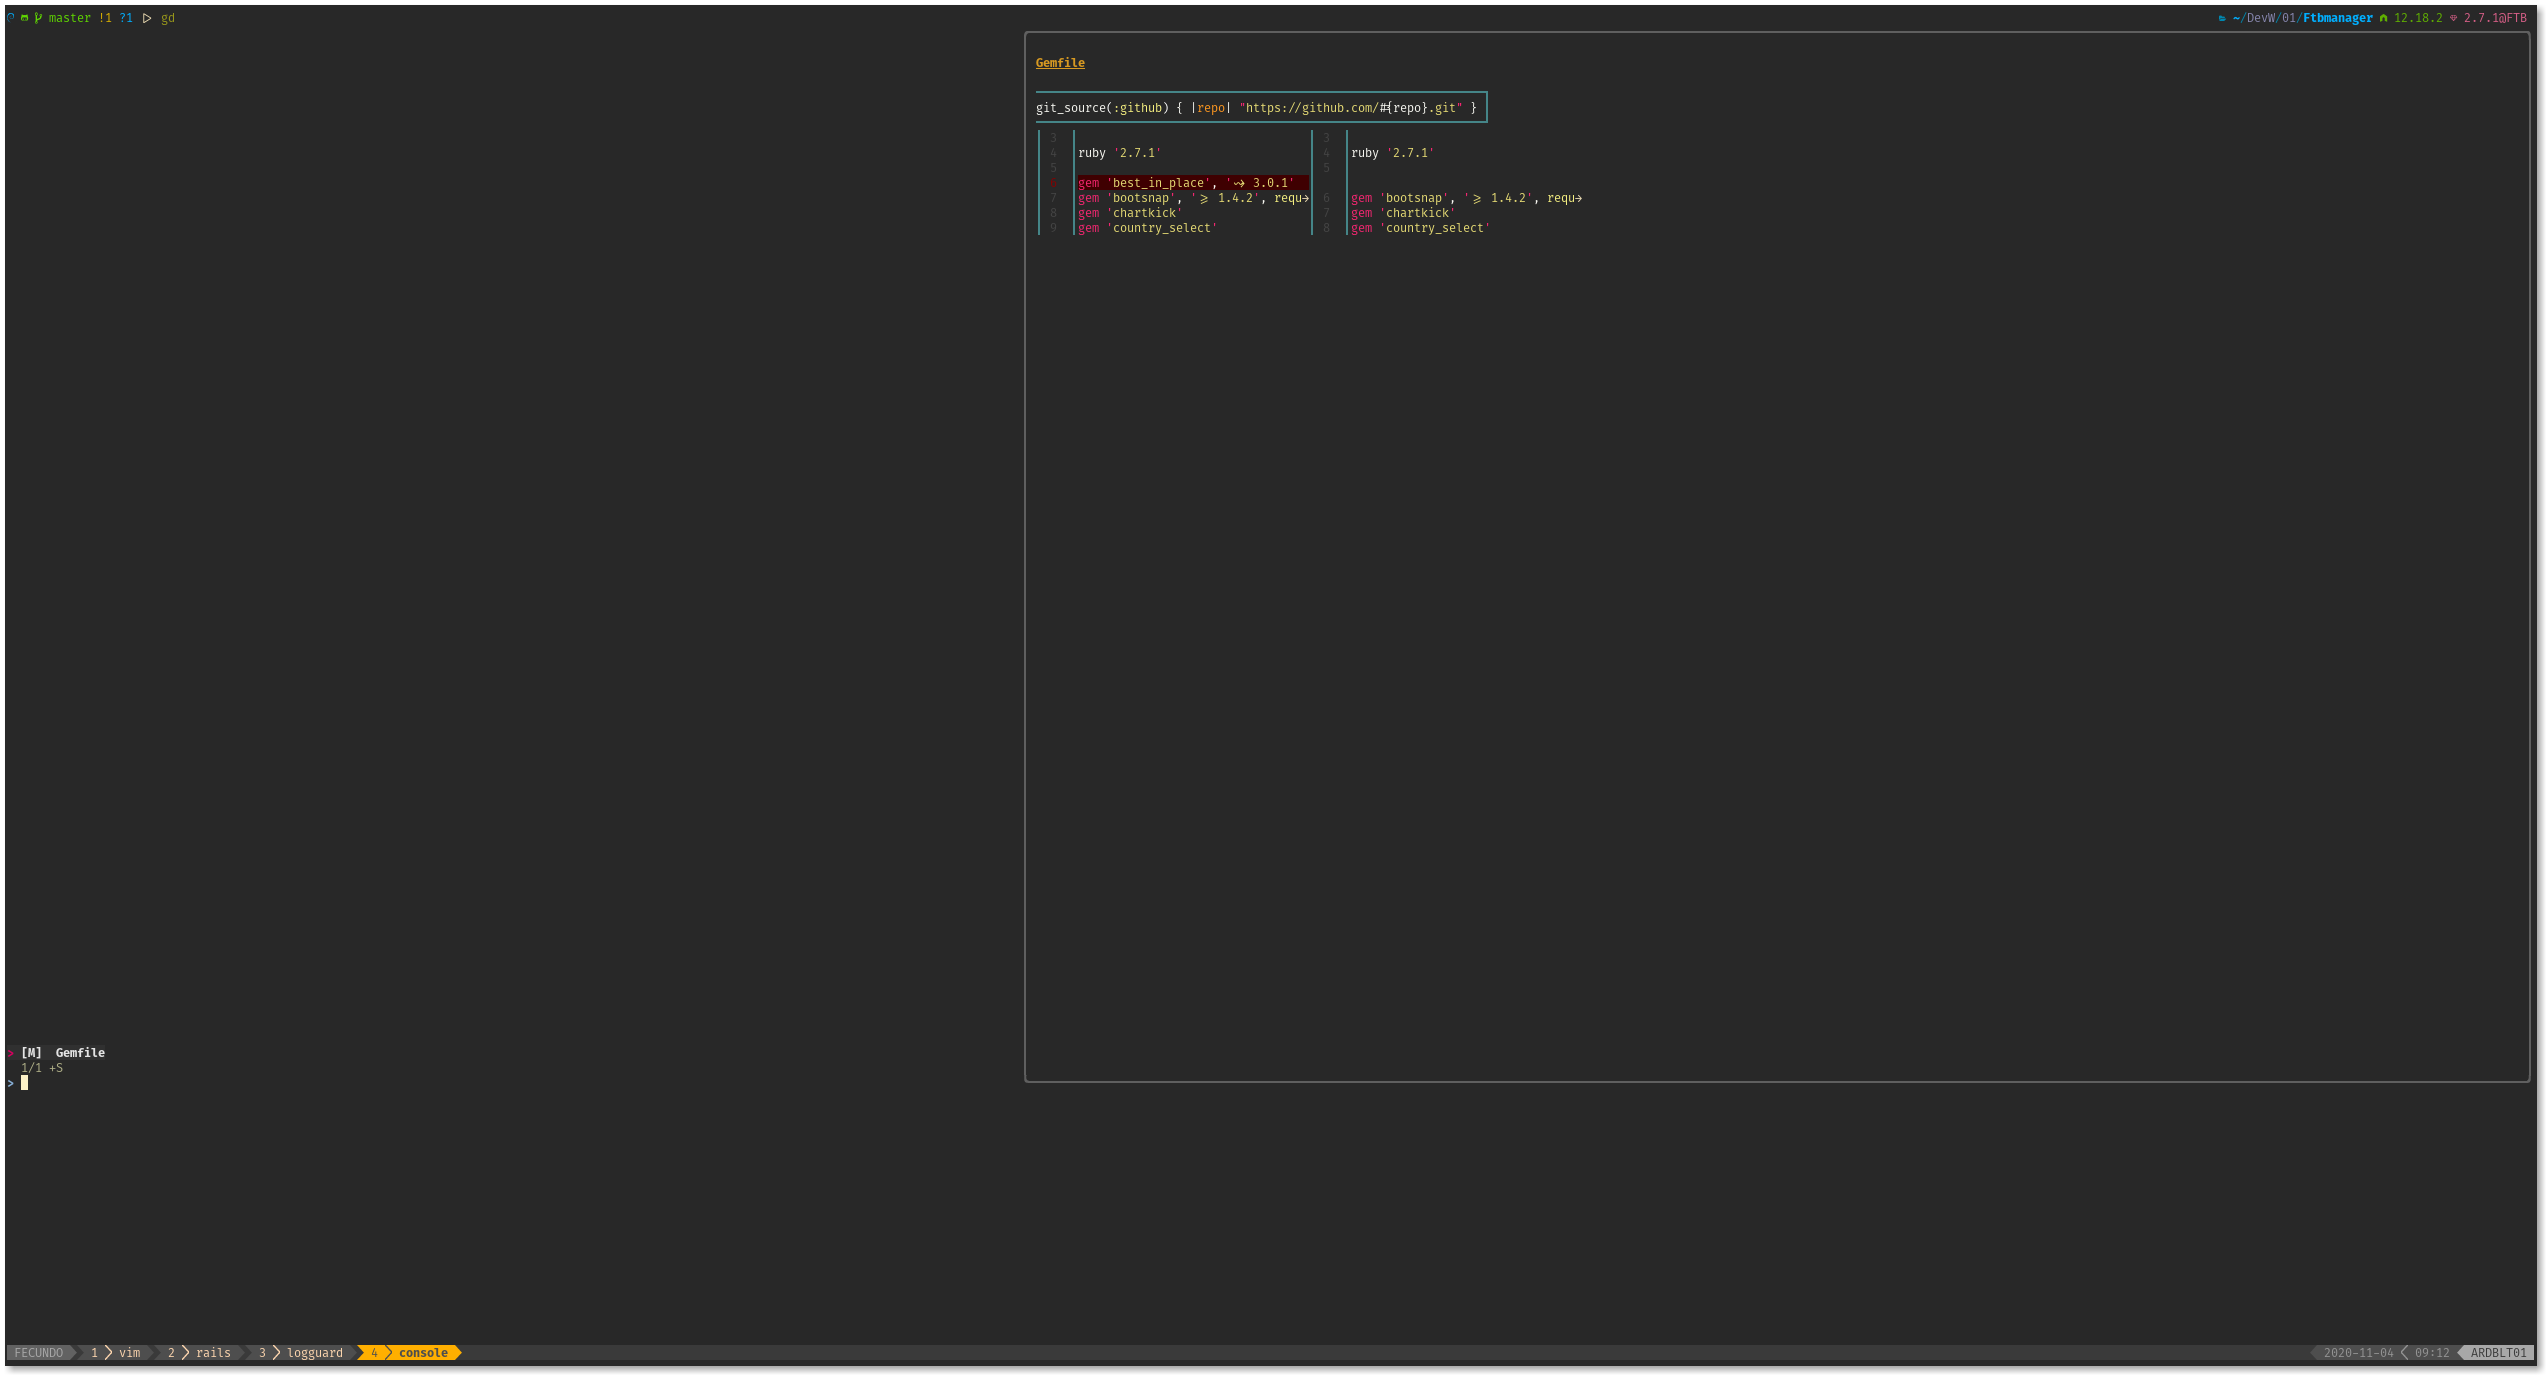This screenshot has width=2546, height=1375.
Task: Toggle the highlighted best_in_place diff line
Action: point(1190,182)
